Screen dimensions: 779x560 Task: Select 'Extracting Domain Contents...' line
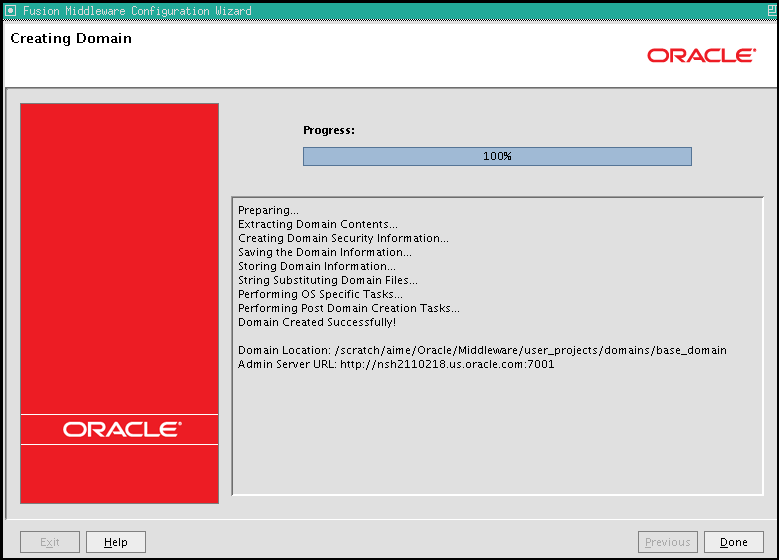click(317, 225)
